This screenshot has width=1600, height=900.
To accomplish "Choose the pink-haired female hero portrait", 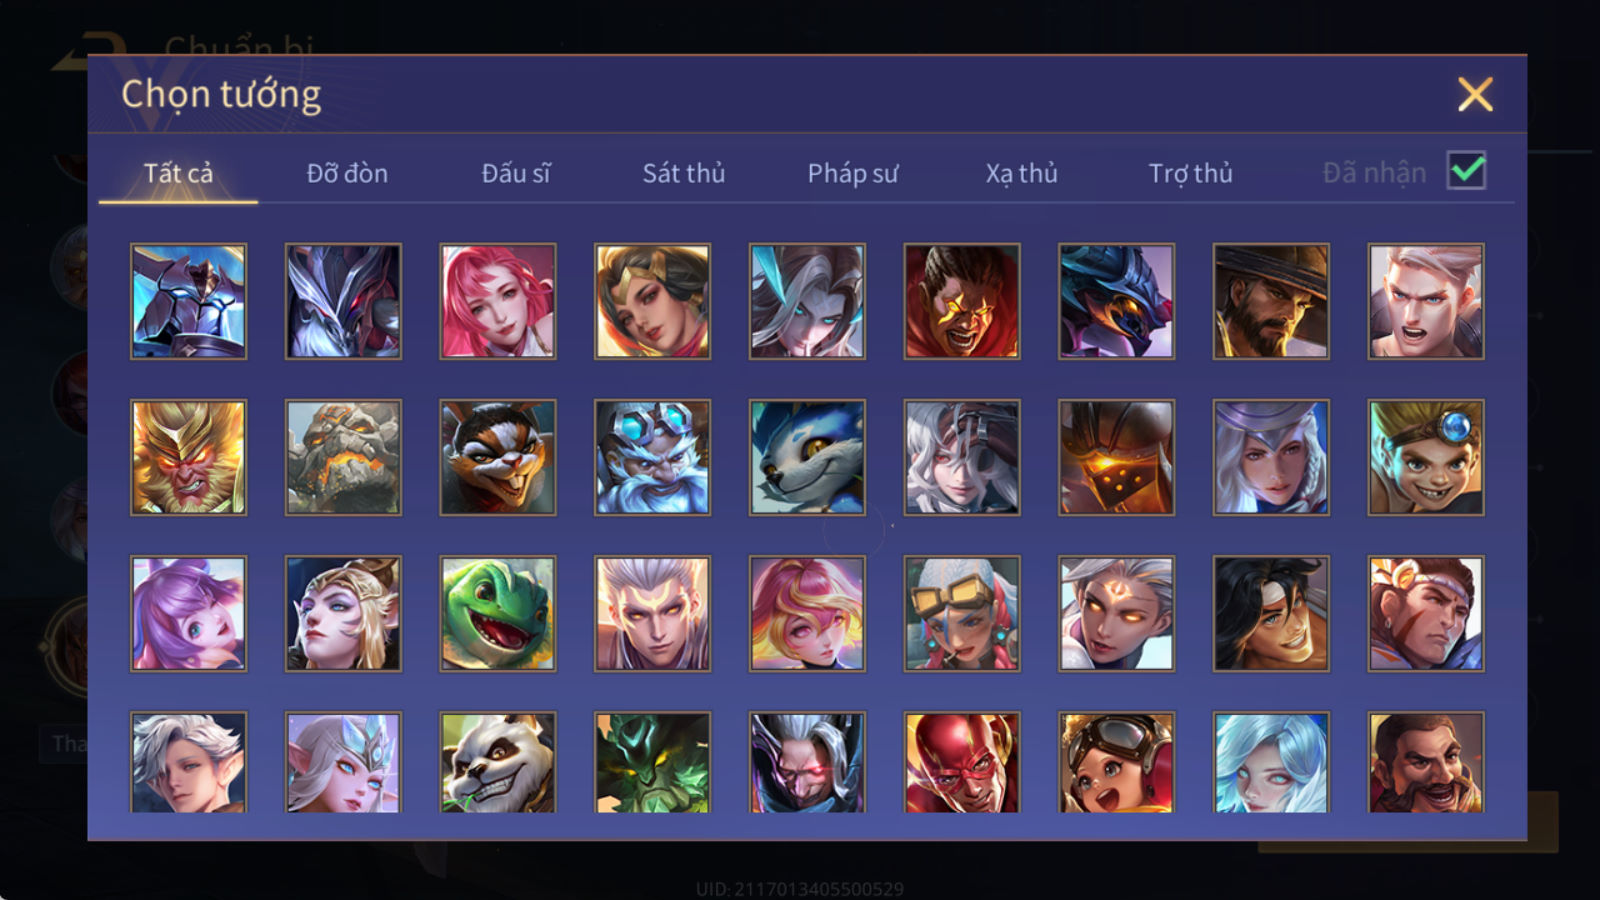I will pos(498,301).
